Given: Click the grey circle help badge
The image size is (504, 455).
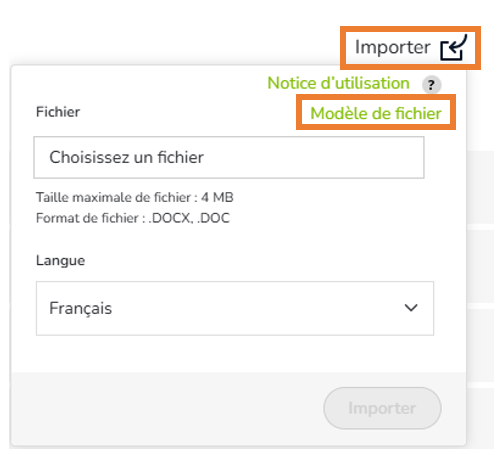Looking at the screenshot, I should tap(431, 85).
